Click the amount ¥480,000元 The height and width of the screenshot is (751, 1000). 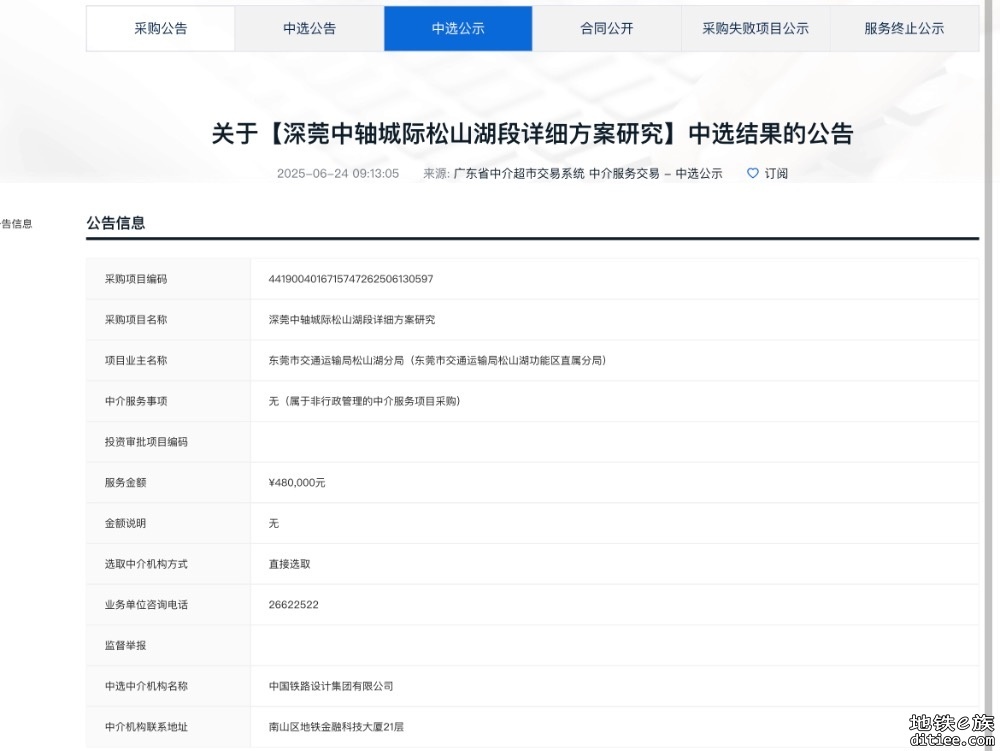(x=297, y=483)
